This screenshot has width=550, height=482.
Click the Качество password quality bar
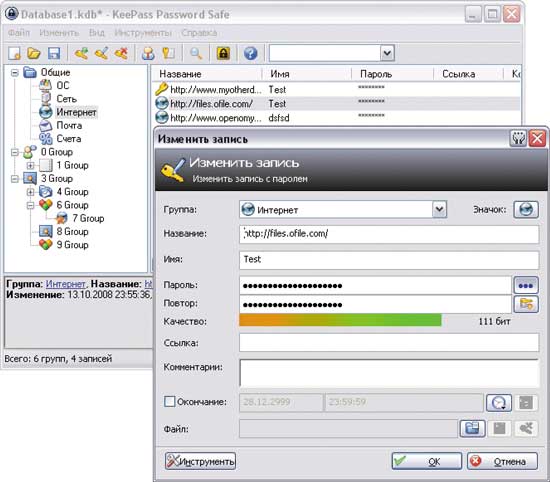tap(340, 320)
